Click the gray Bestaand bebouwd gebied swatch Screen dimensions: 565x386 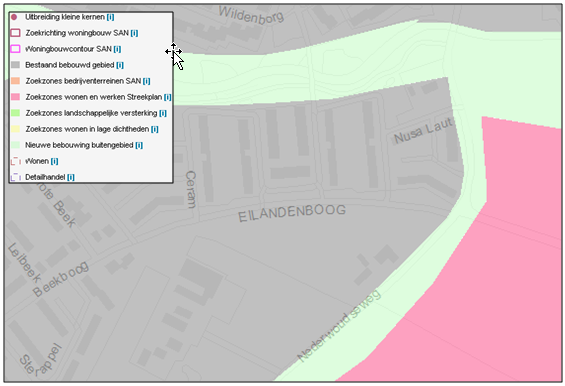click(x=15, y=65)
